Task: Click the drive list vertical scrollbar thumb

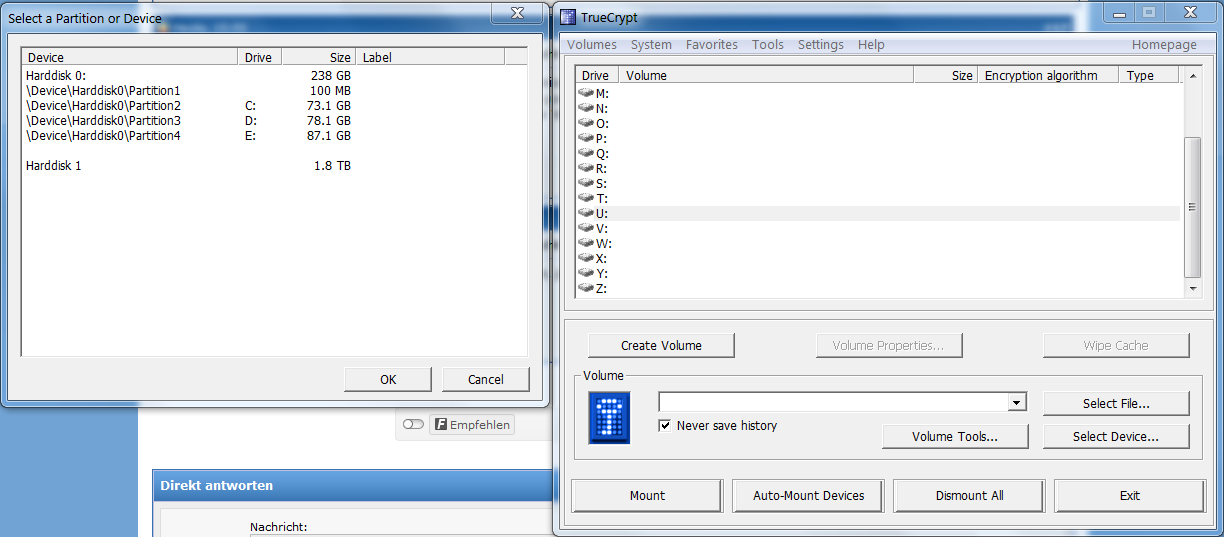Action: [1191, 207]
